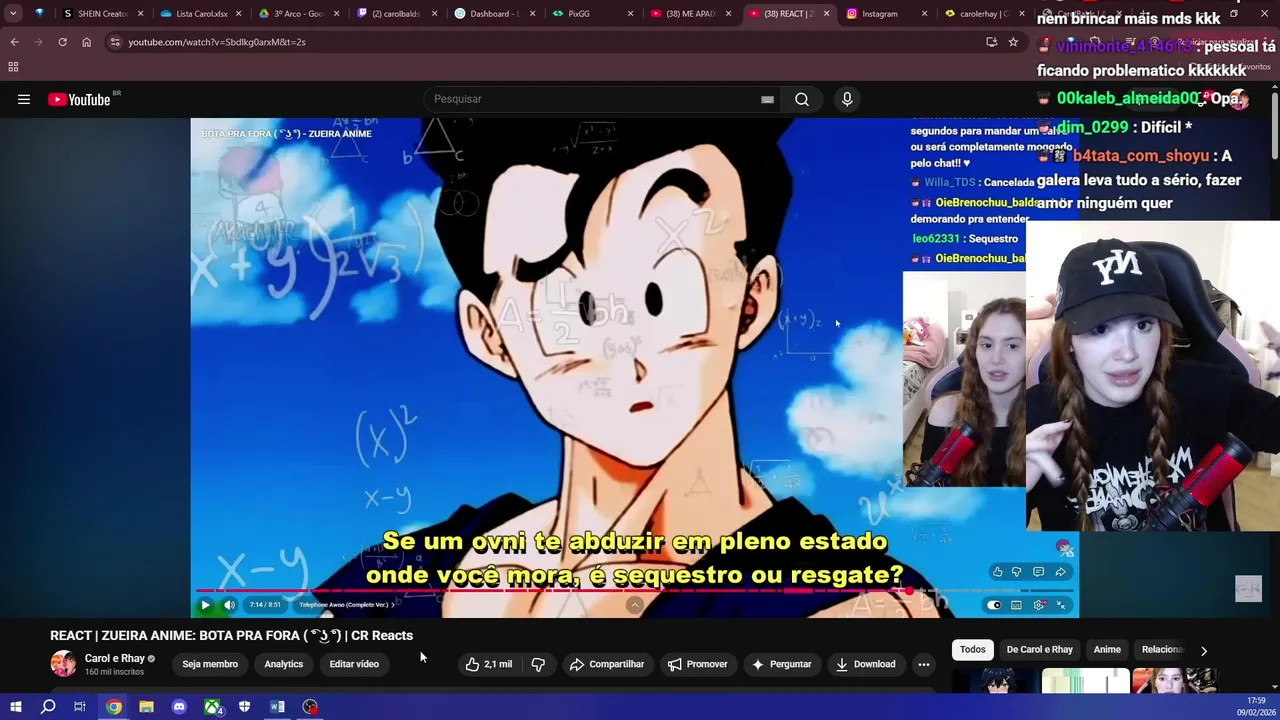Open comments via the overlay icon

click(1038, 572)
